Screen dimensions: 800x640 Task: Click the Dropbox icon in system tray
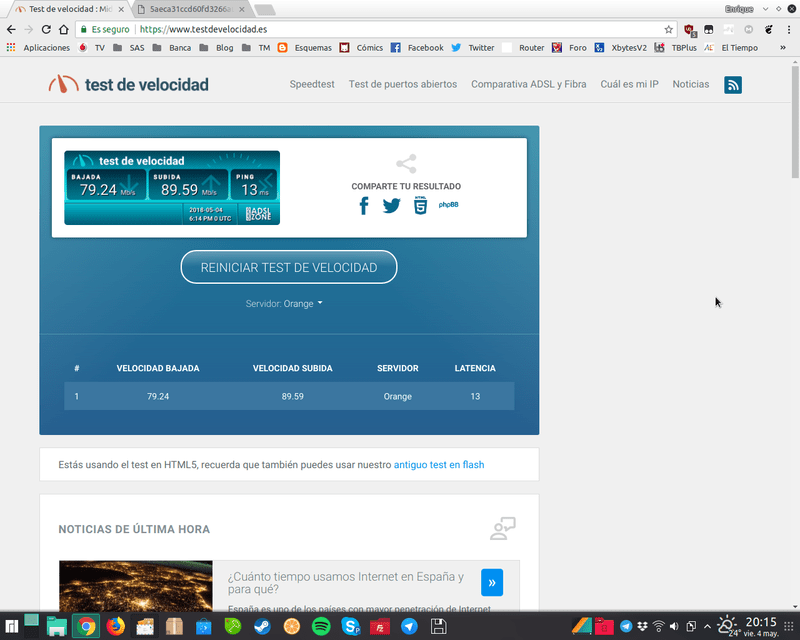pyautogui.click(x=642, y=626)
